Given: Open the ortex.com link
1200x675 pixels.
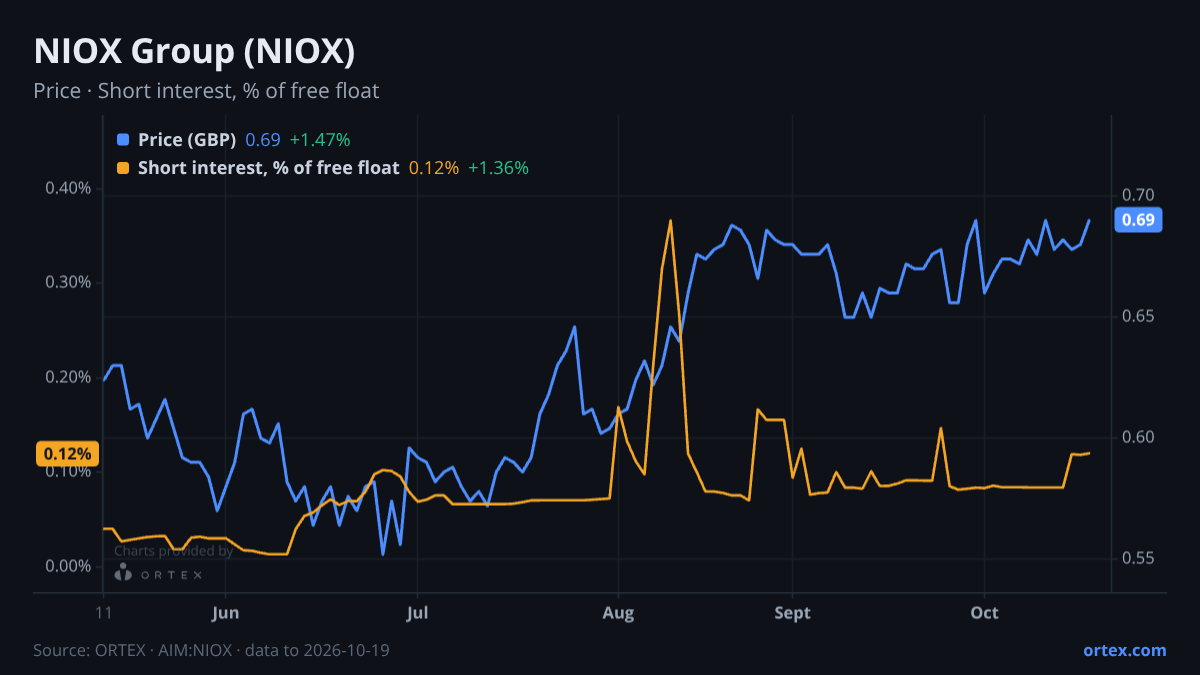Looking at the screenshot, I should point(1124,650).
